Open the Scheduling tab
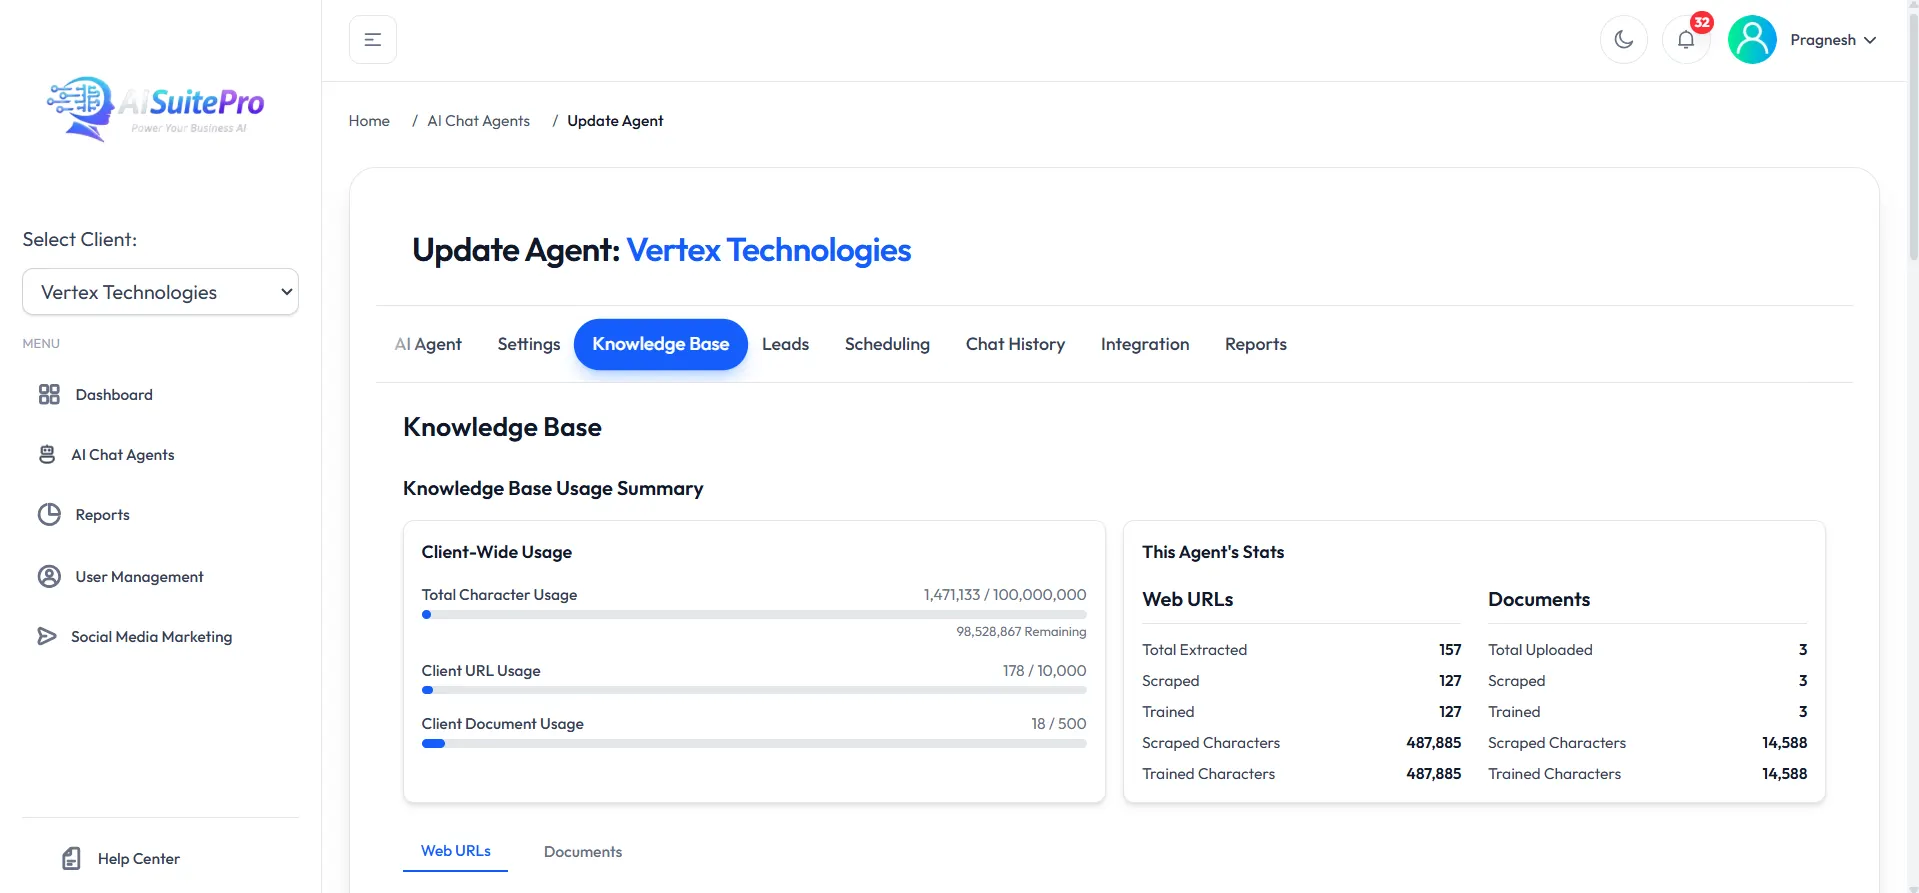 (x=887, y=344)
